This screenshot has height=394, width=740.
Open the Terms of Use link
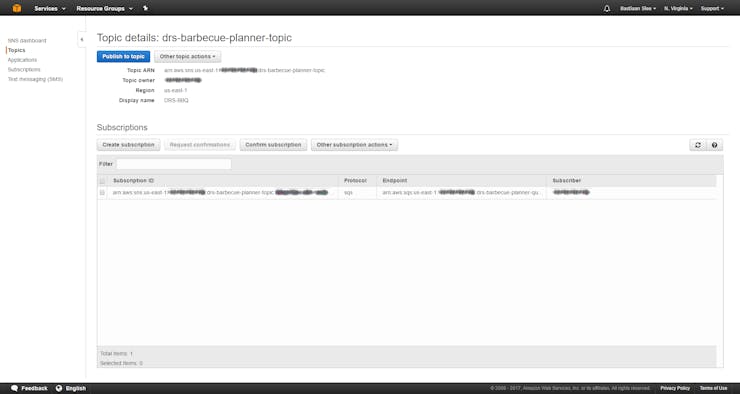(713, 388)
